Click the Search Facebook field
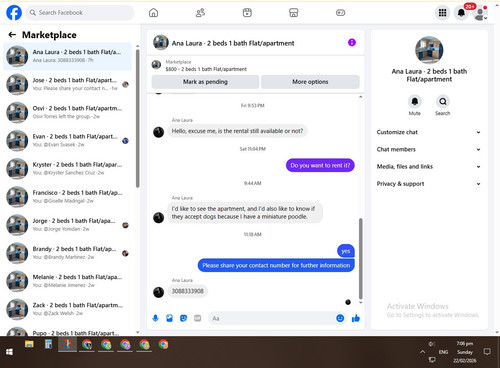 [x=80, y=13]
